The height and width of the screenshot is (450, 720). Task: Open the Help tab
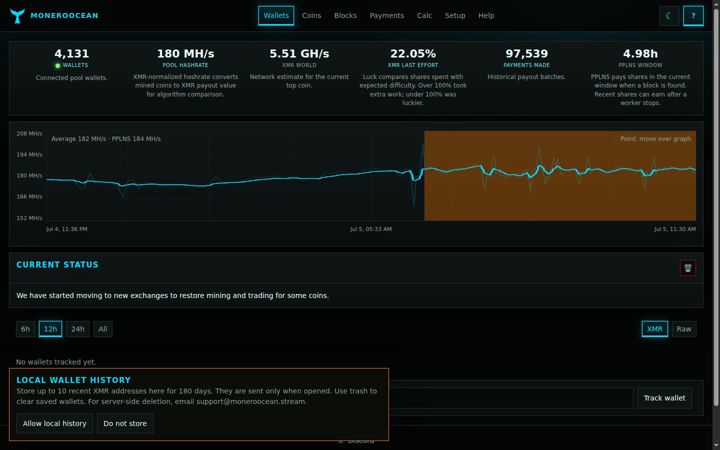point(486,16)
